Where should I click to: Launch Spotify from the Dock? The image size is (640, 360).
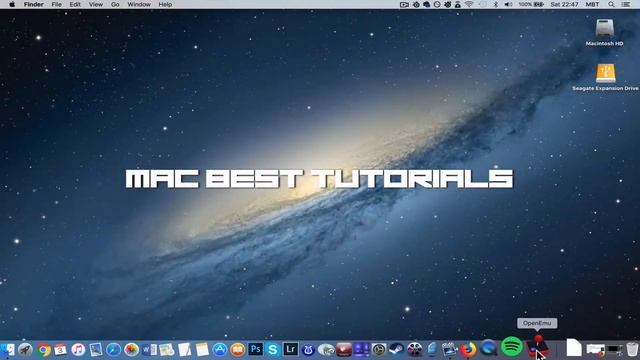[x=511, y=347]
